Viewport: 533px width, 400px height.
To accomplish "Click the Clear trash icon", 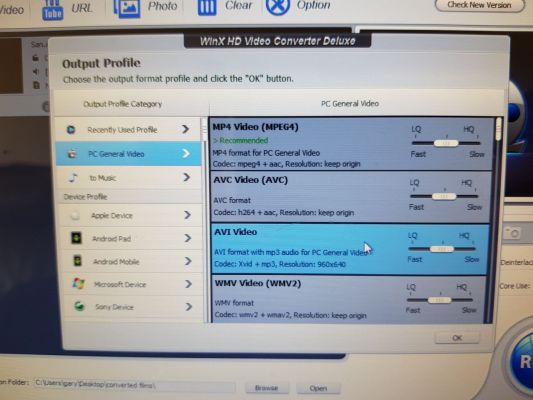I will point(207,7).
